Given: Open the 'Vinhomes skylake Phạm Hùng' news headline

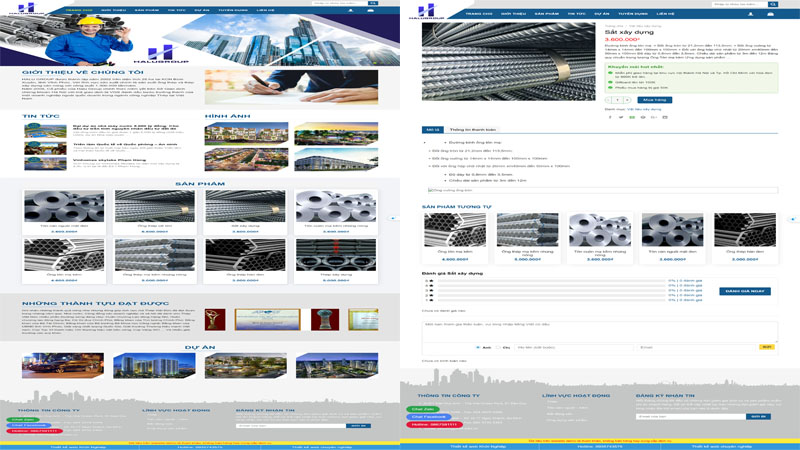Looking at the screenshot, I should click(109, 160).
